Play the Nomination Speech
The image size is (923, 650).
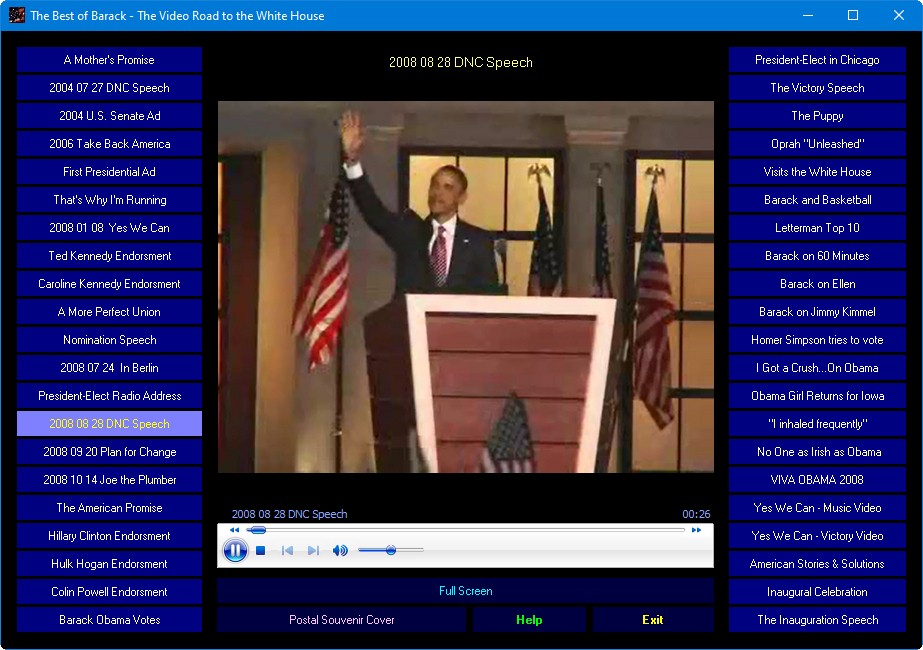(109, 339)
